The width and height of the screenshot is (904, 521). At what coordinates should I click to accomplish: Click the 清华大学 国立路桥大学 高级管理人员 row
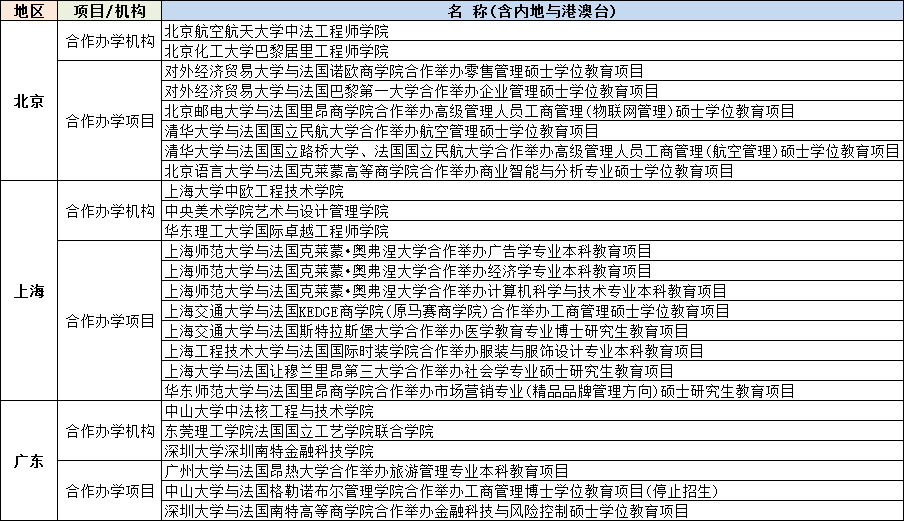tap(532, 151)
